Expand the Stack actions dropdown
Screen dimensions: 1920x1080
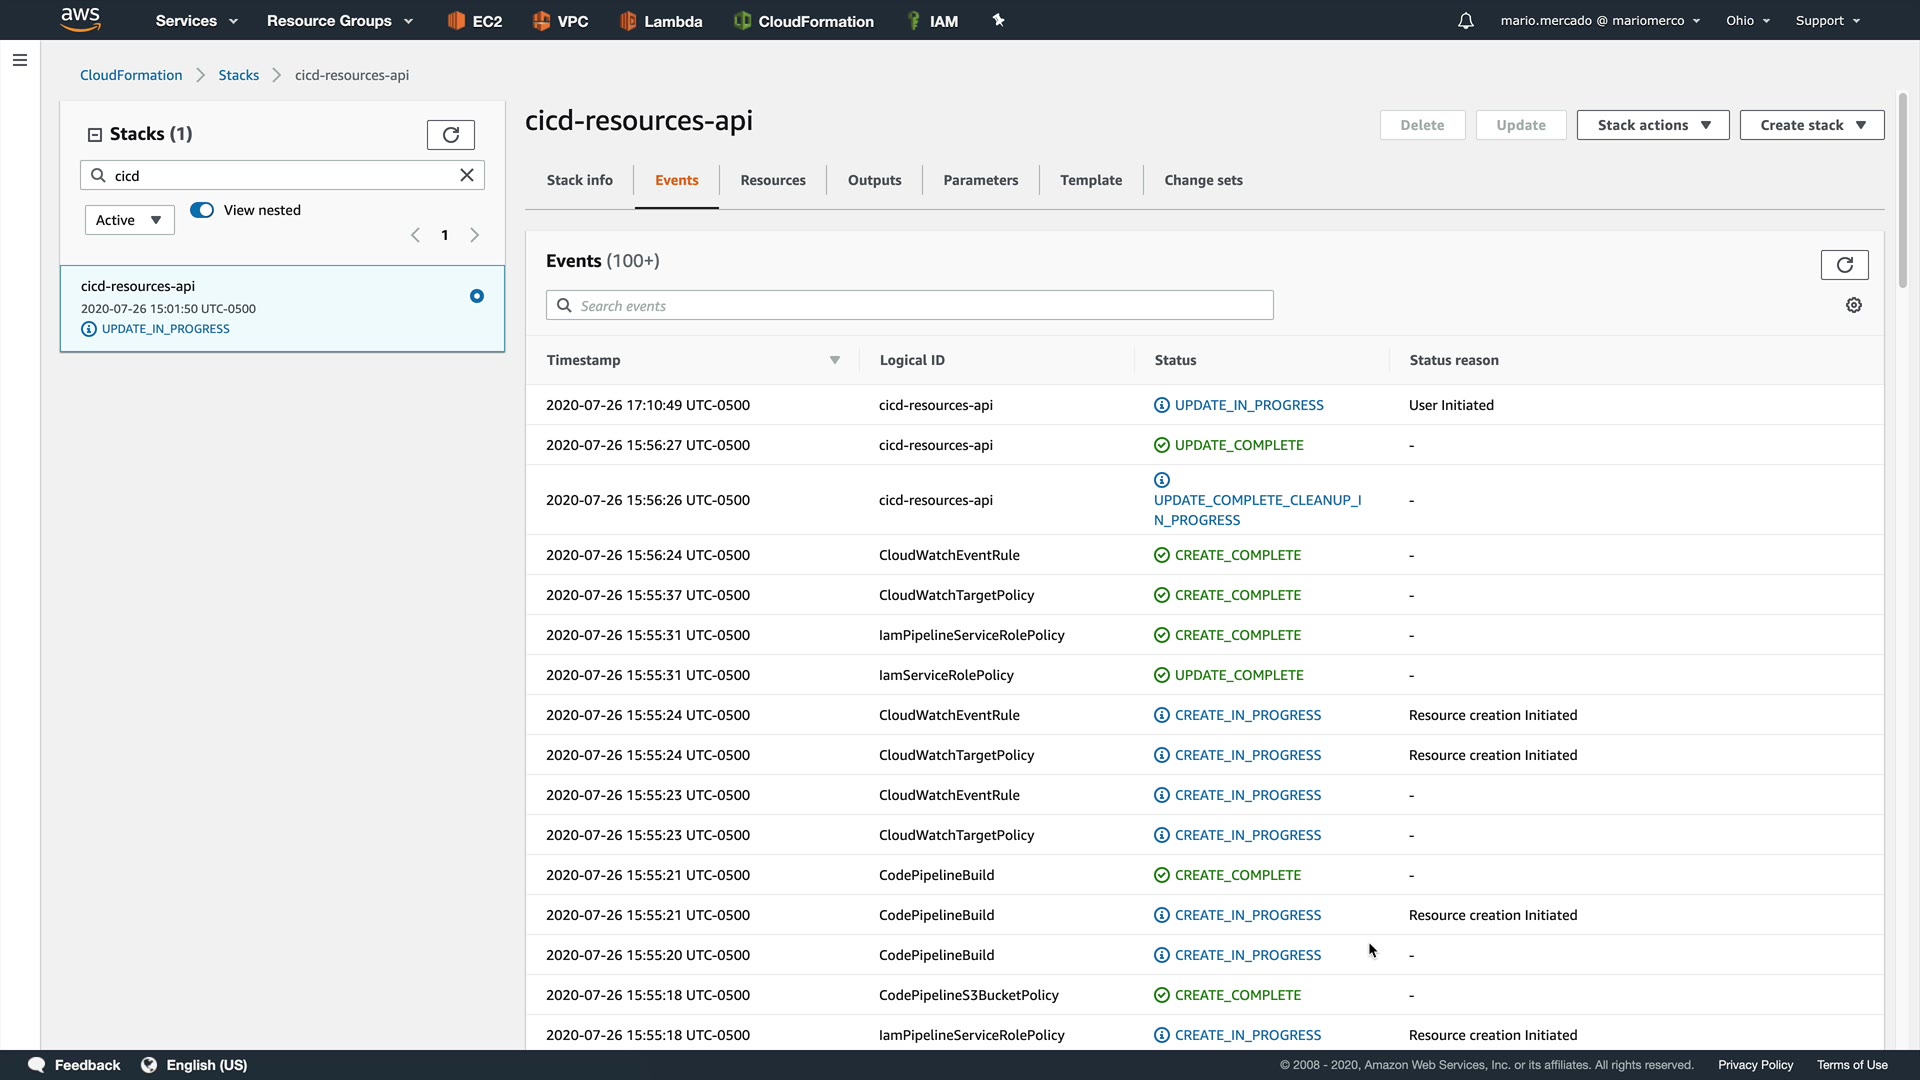click(x=1652, y=125)
